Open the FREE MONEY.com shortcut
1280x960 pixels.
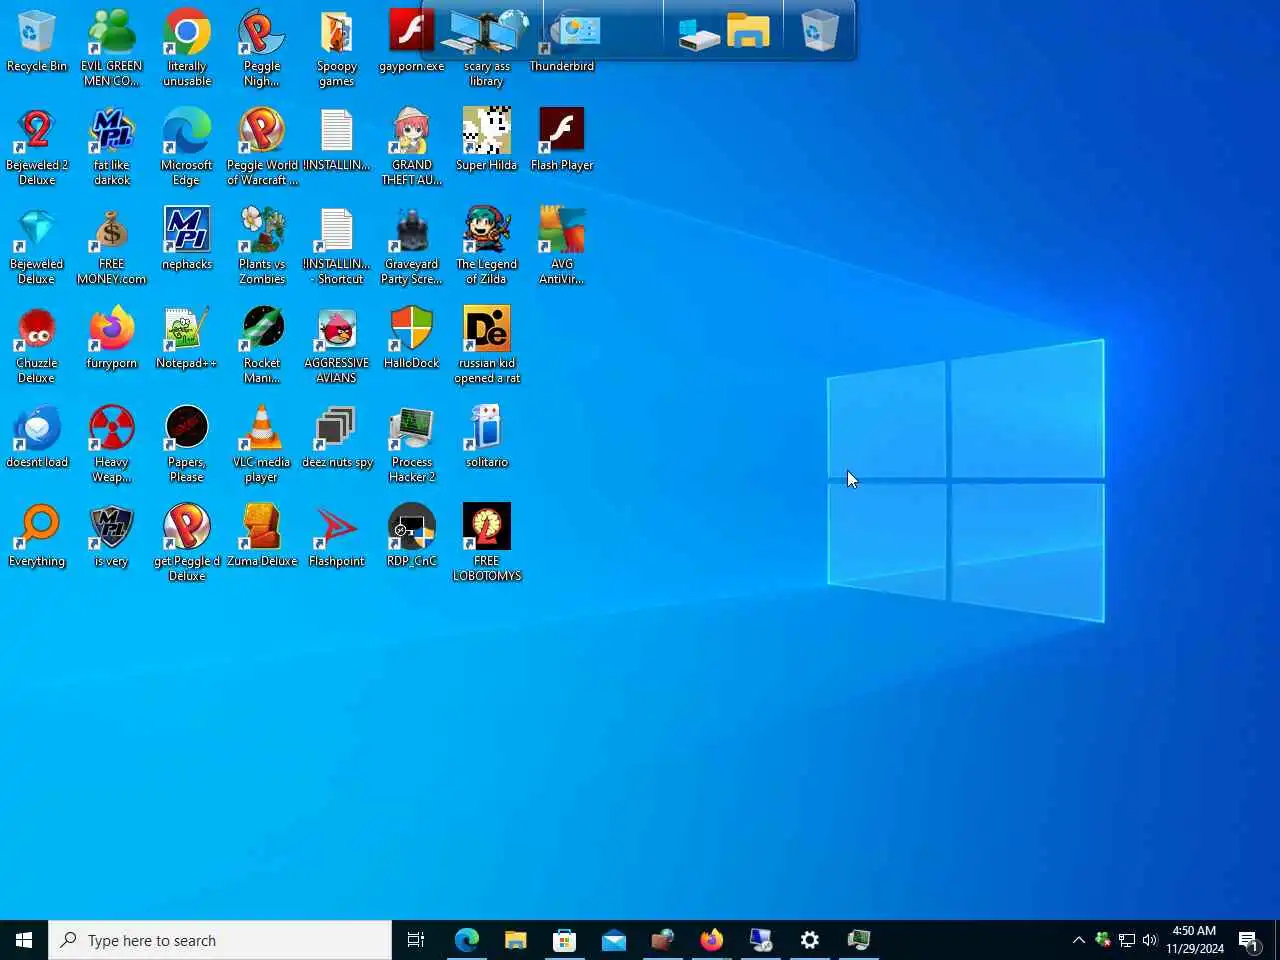[112, 245]
